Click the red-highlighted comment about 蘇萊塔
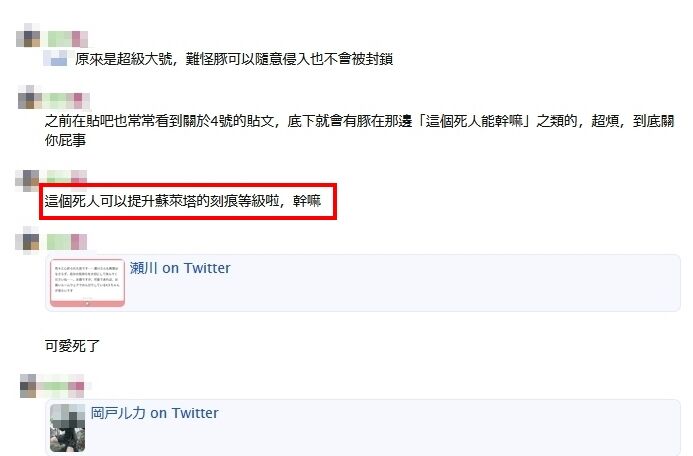 point(183,201)
